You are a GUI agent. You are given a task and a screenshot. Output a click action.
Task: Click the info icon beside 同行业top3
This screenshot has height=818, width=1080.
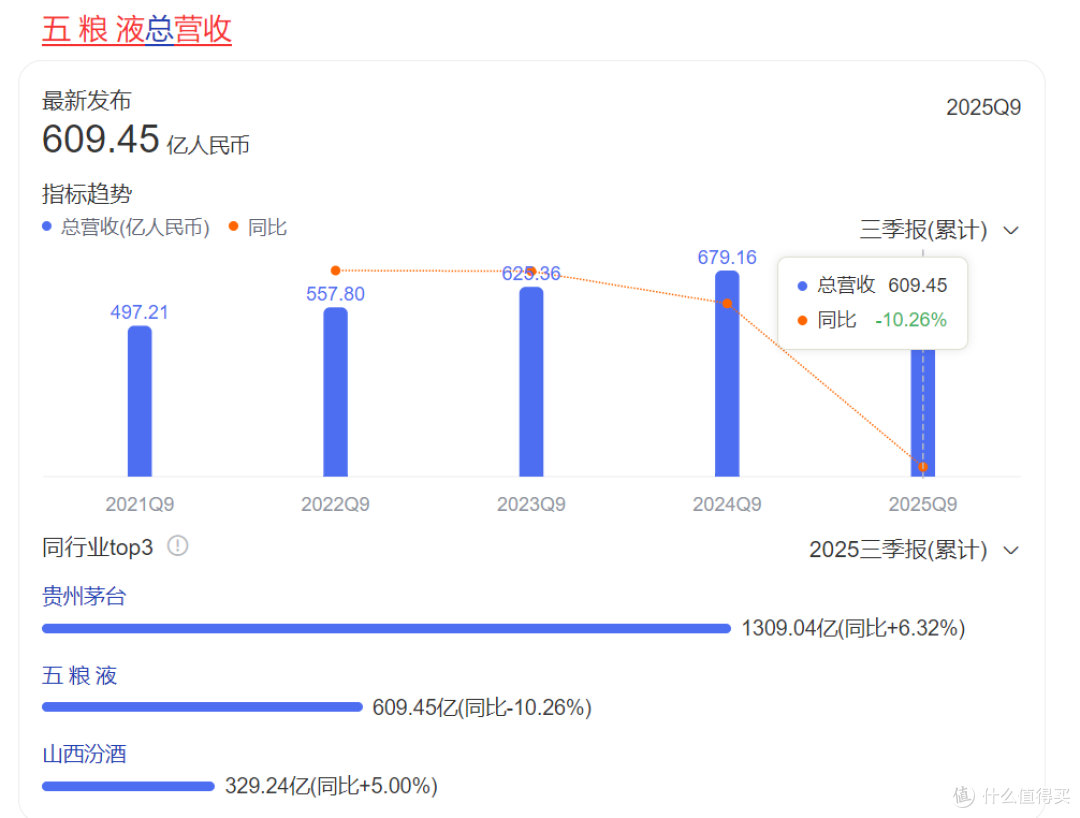(x=178, y=546)
